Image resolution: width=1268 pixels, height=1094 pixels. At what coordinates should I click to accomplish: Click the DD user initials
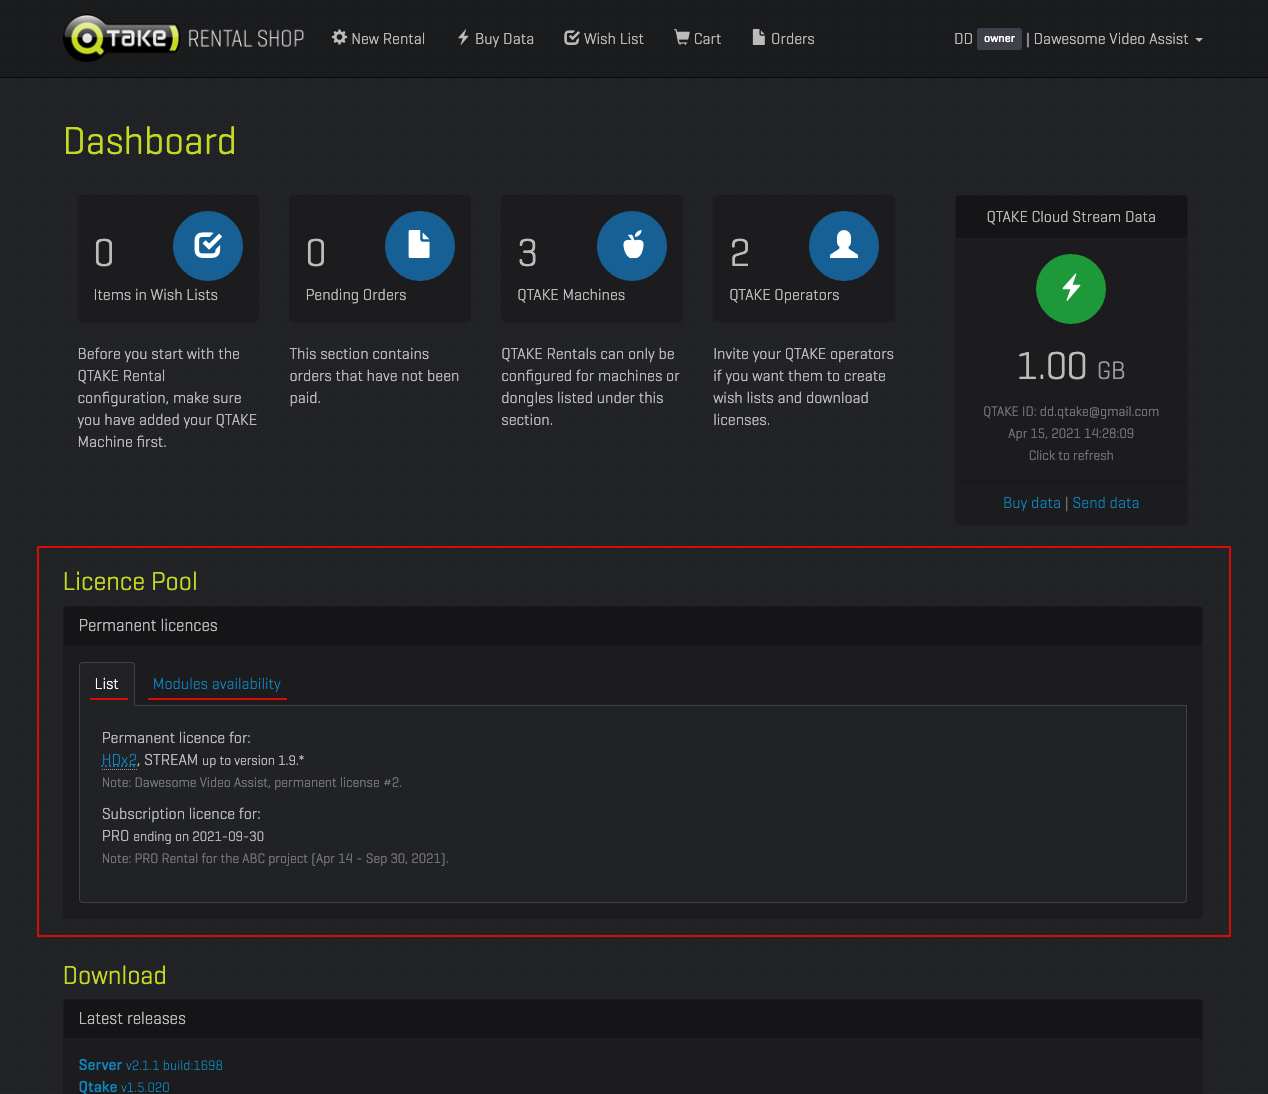[963, 39]
